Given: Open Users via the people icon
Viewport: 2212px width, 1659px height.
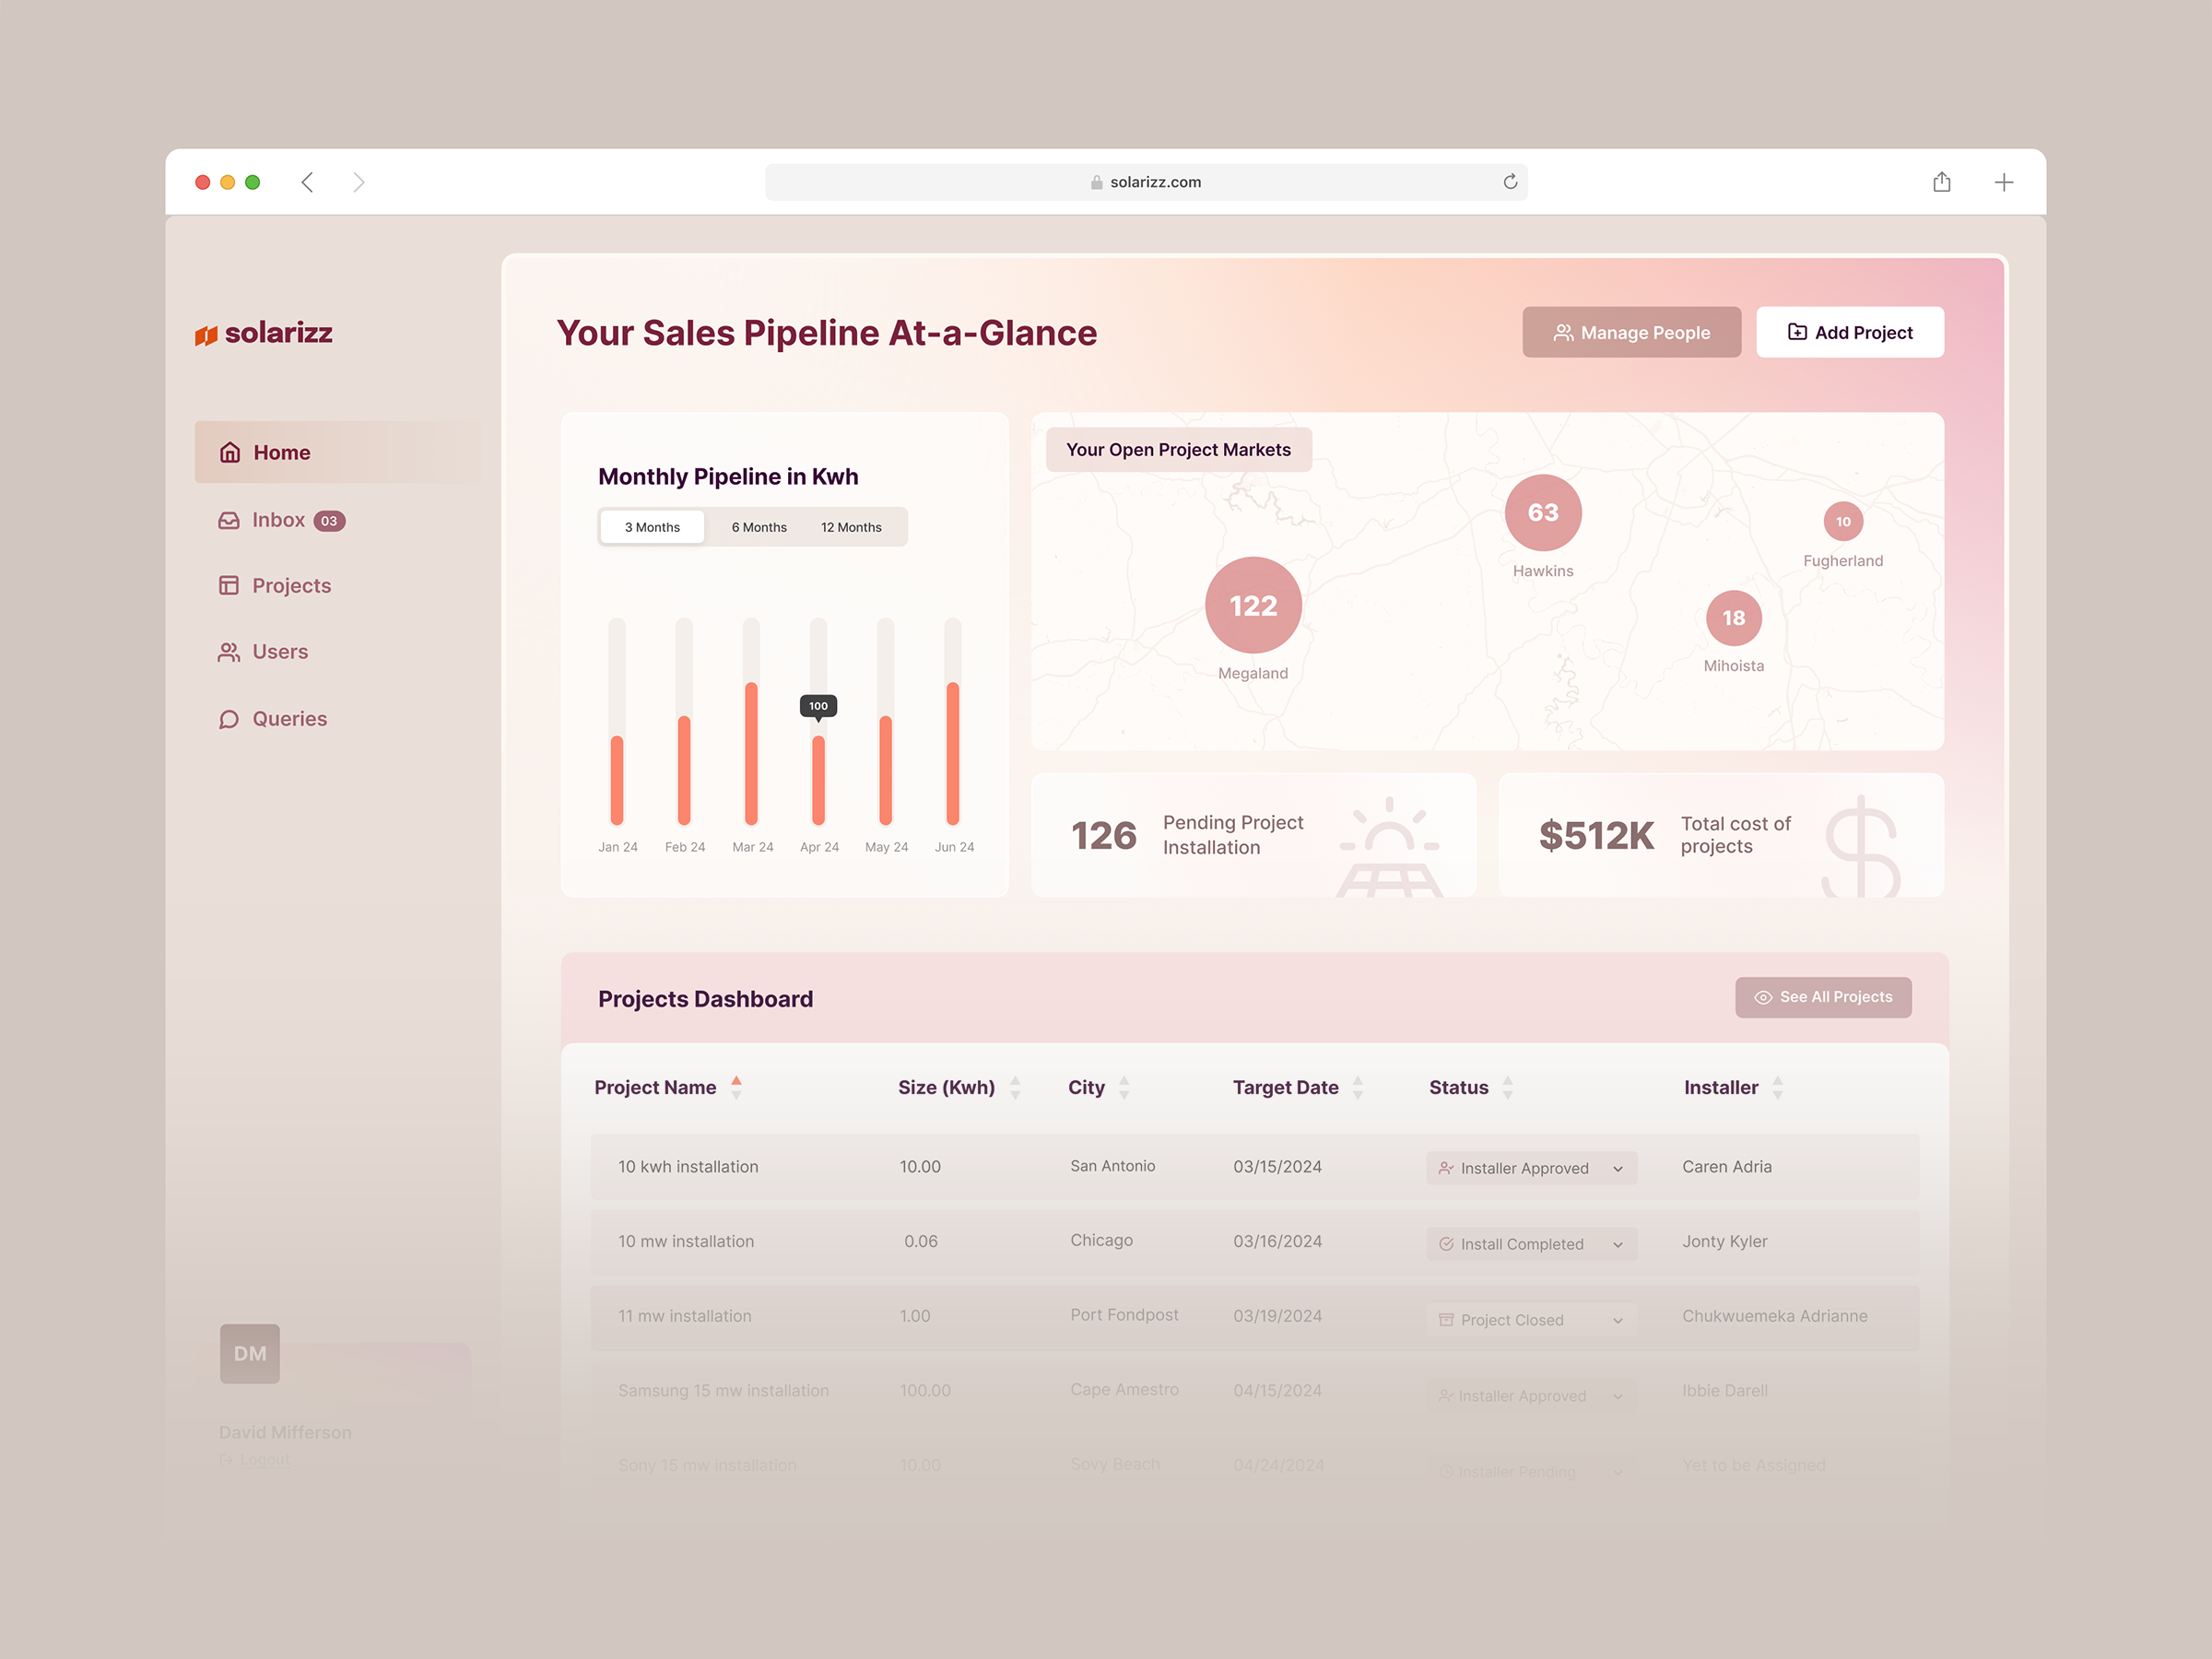Looking at the screenshot, I should tap(228, 651).
